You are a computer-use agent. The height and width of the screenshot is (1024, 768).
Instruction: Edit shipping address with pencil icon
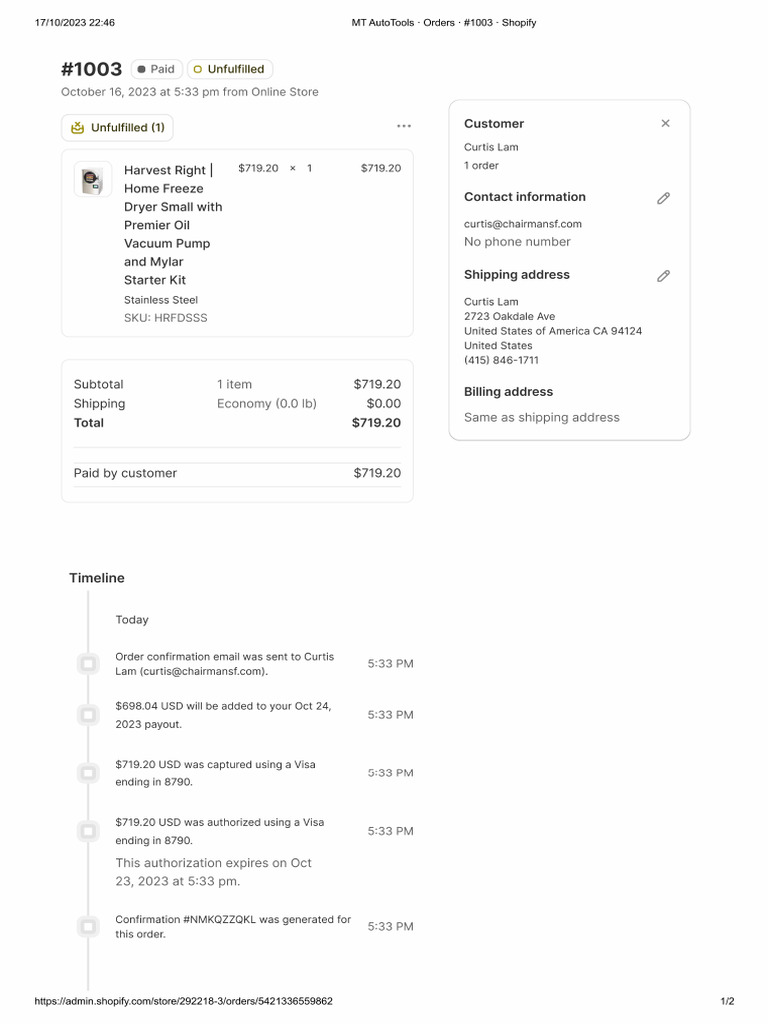[663, 276]
